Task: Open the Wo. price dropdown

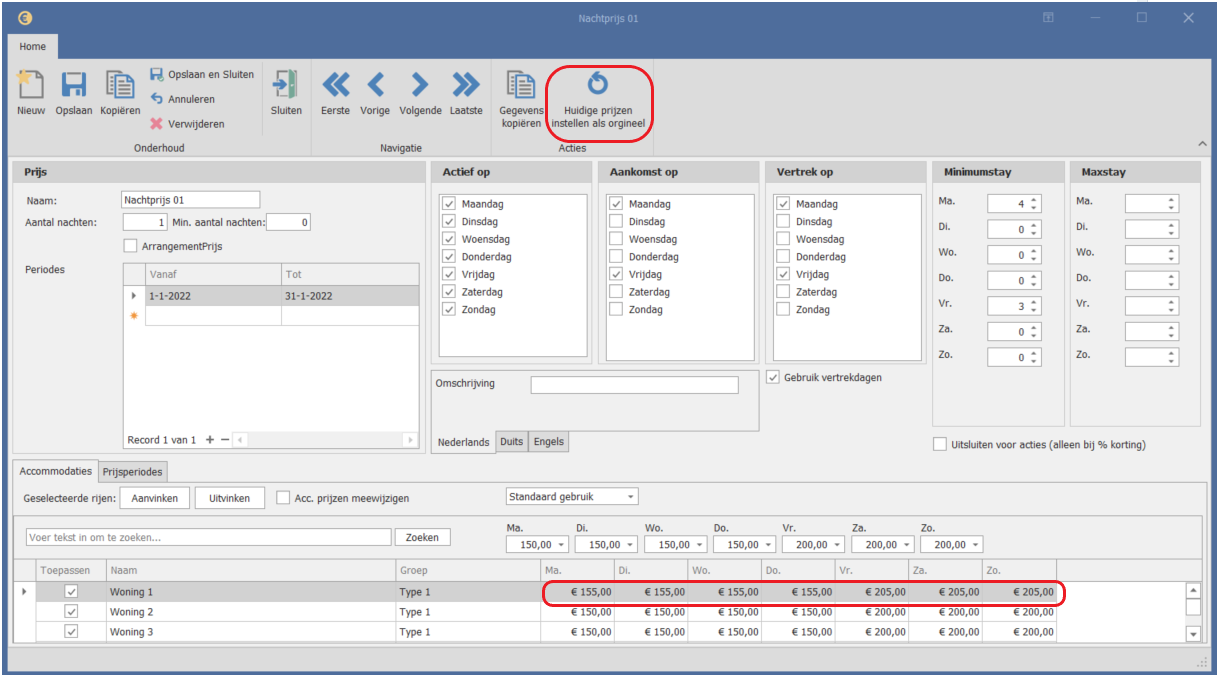Action: 698,545
